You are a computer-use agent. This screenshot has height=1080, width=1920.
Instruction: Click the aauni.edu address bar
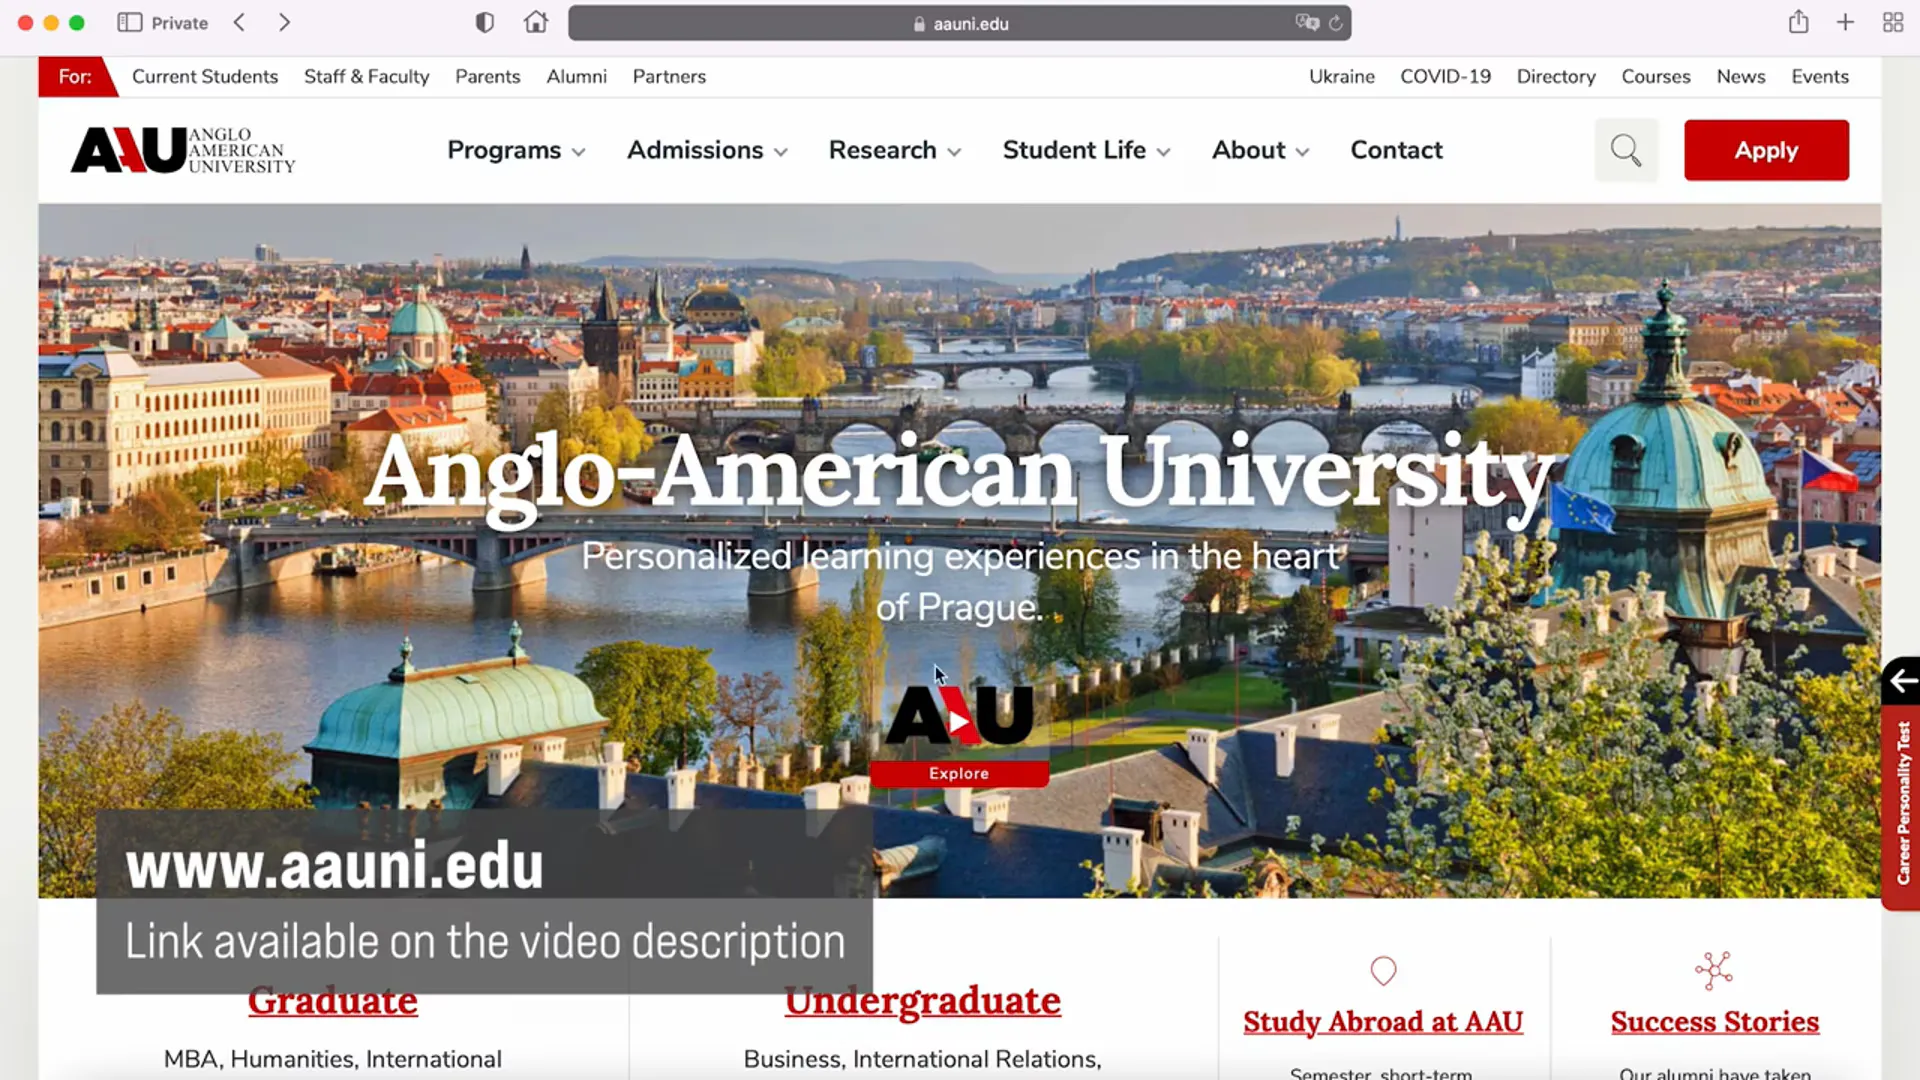click(959, 23)
